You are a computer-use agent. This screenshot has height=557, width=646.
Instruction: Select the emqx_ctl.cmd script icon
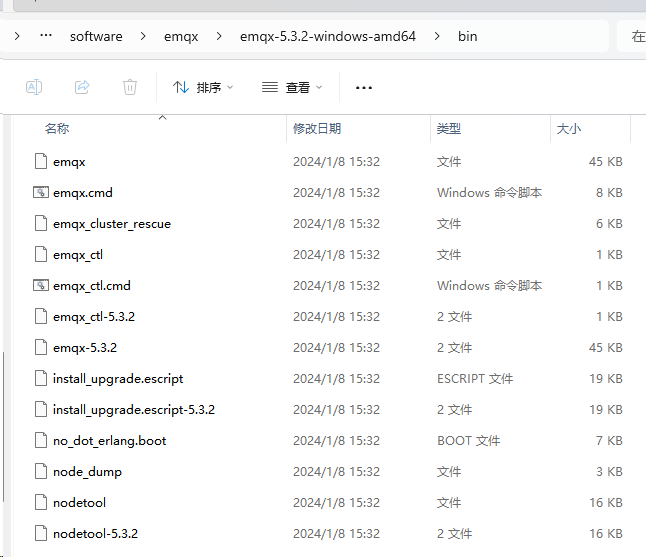(41, 285)
